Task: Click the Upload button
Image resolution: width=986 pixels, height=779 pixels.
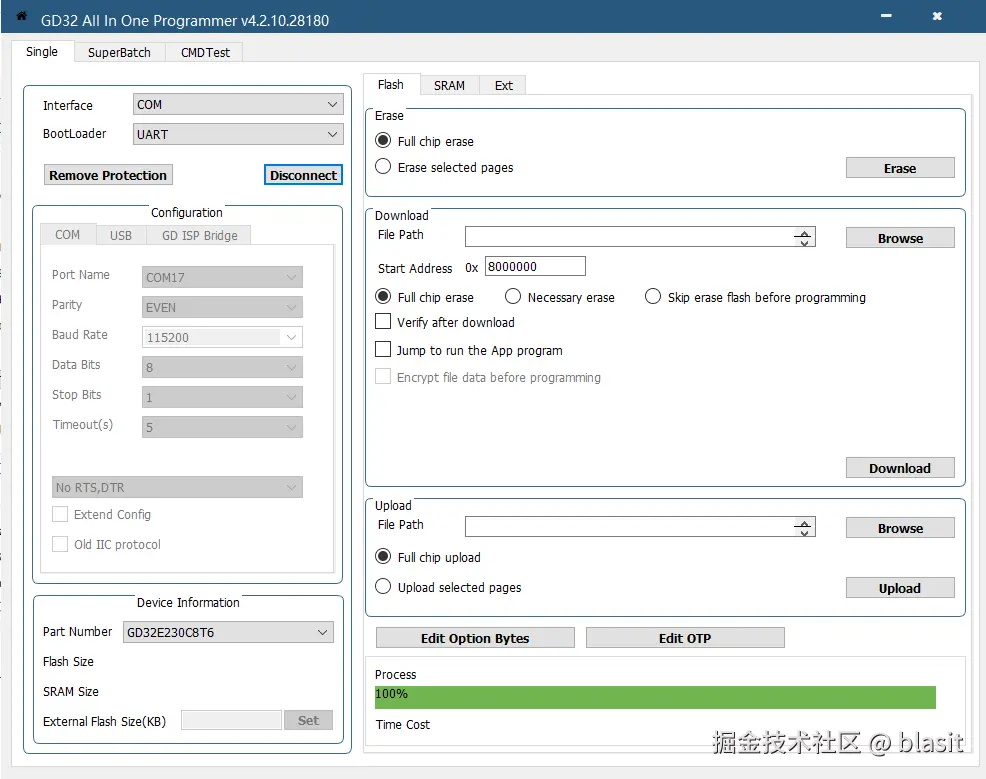Action: pos(900,588)
